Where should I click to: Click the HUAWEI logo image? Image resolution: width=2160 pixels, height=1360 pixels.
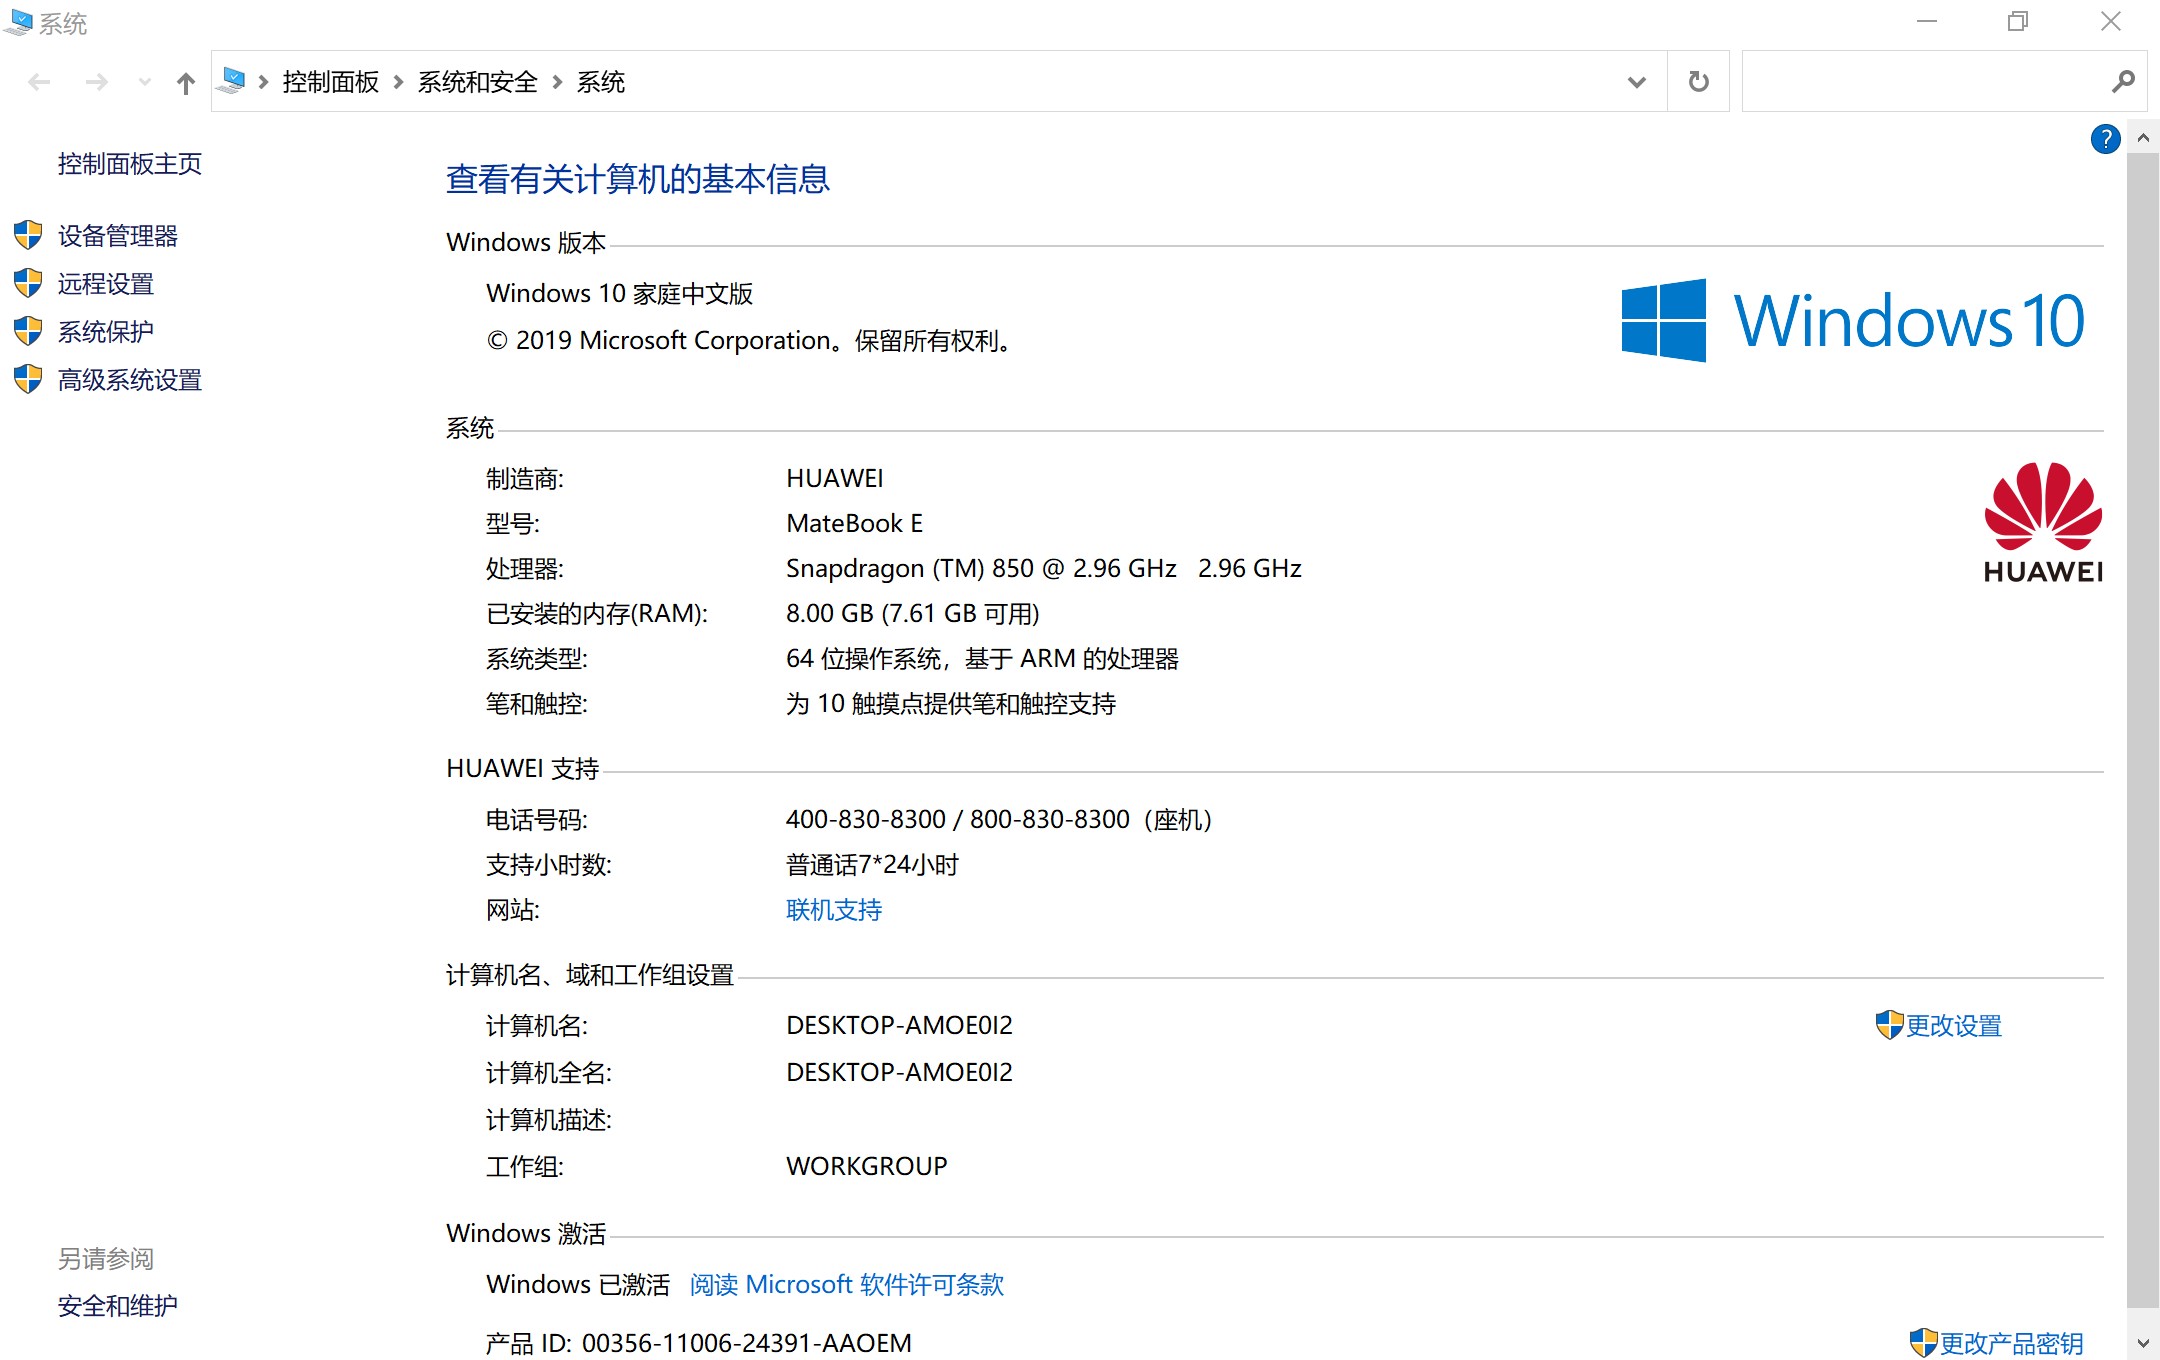pos(2043,522)
